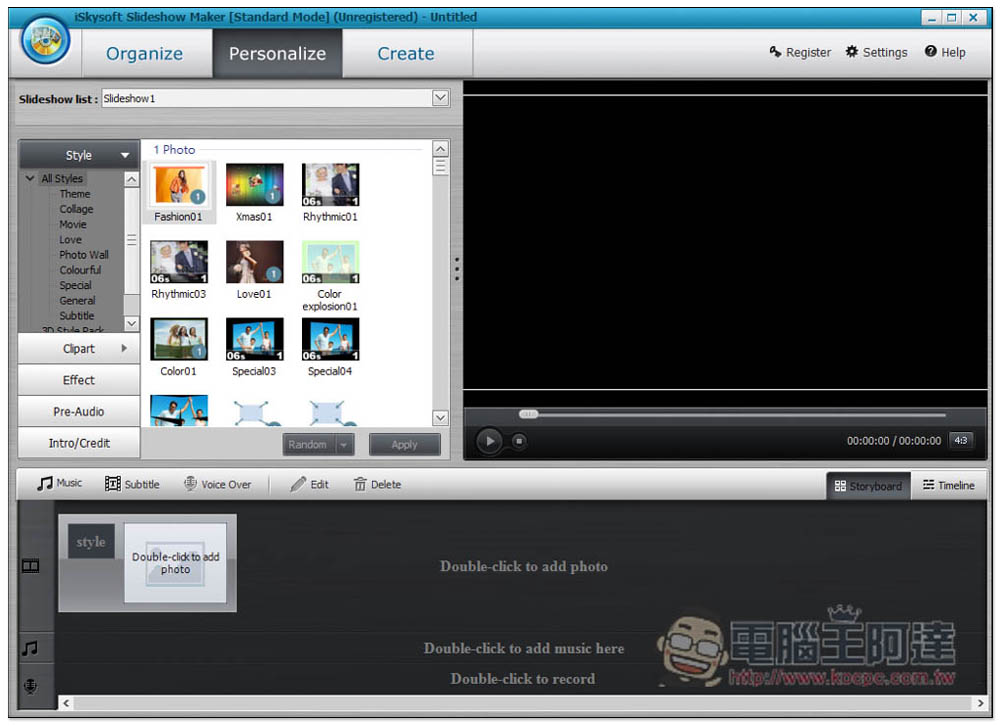1000x726 pixels.
Task: Stop preview playback
Action: coord(519,440)
